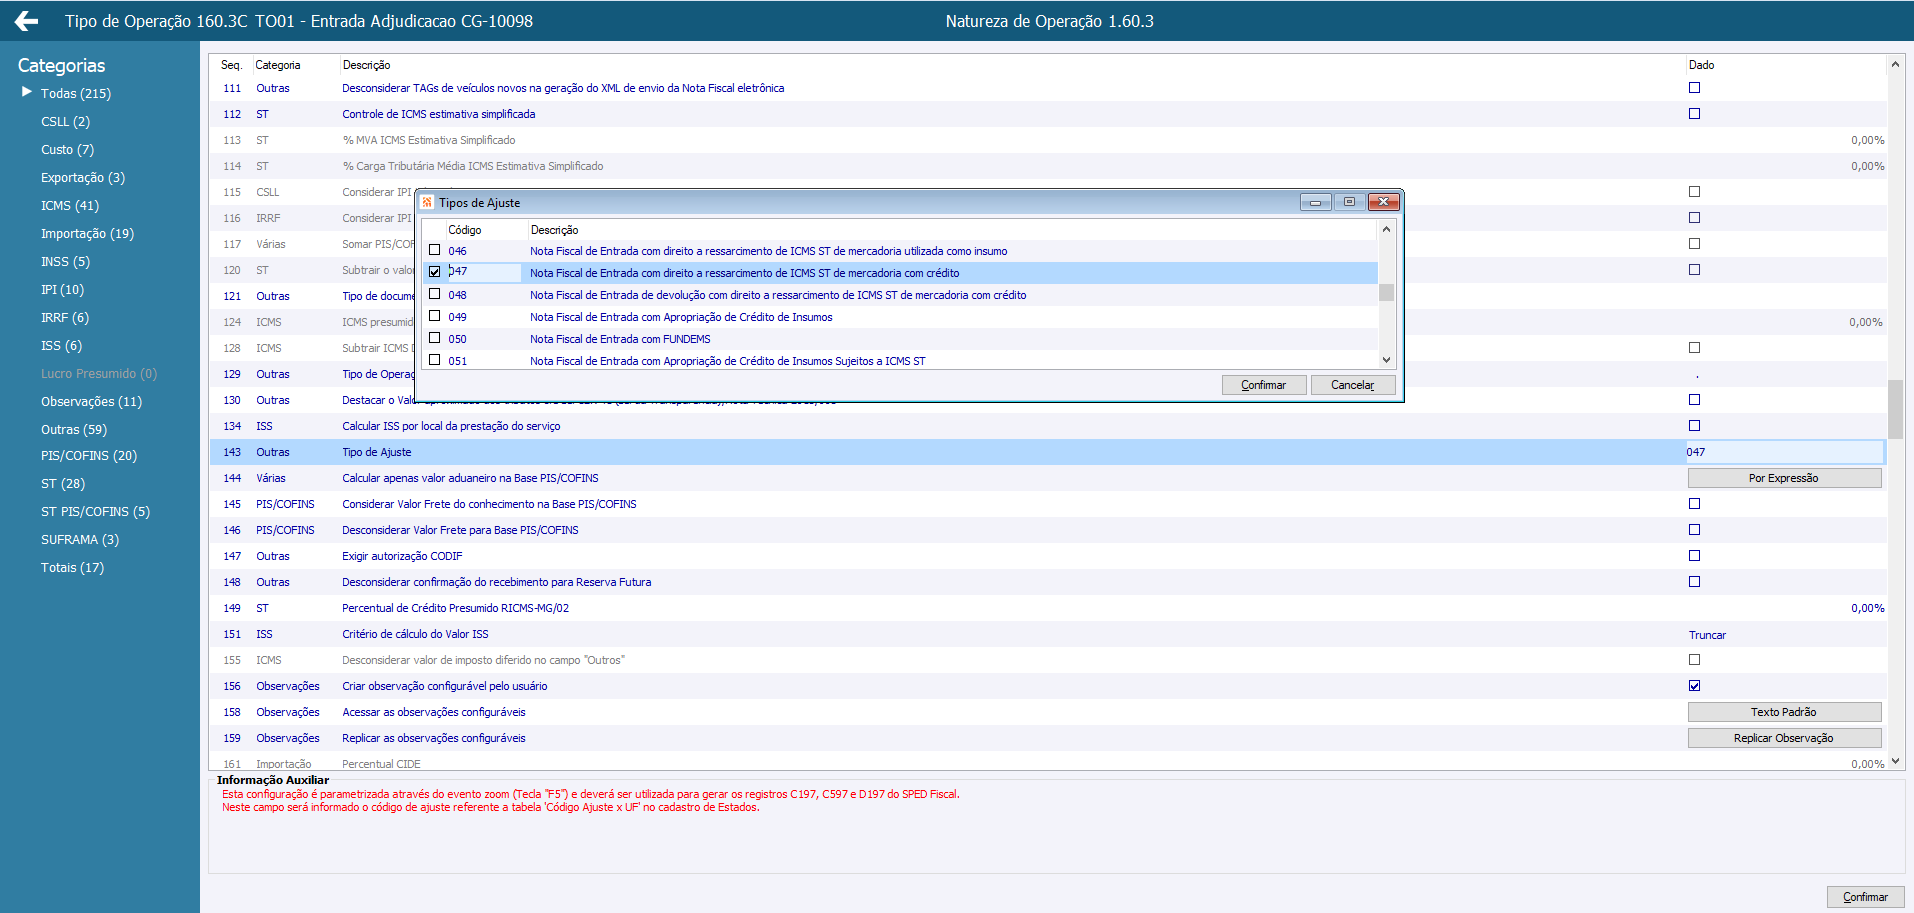
Task: Select row Percentual de Crédito Presumido RICMS-MG/02
Action: 1047,608
